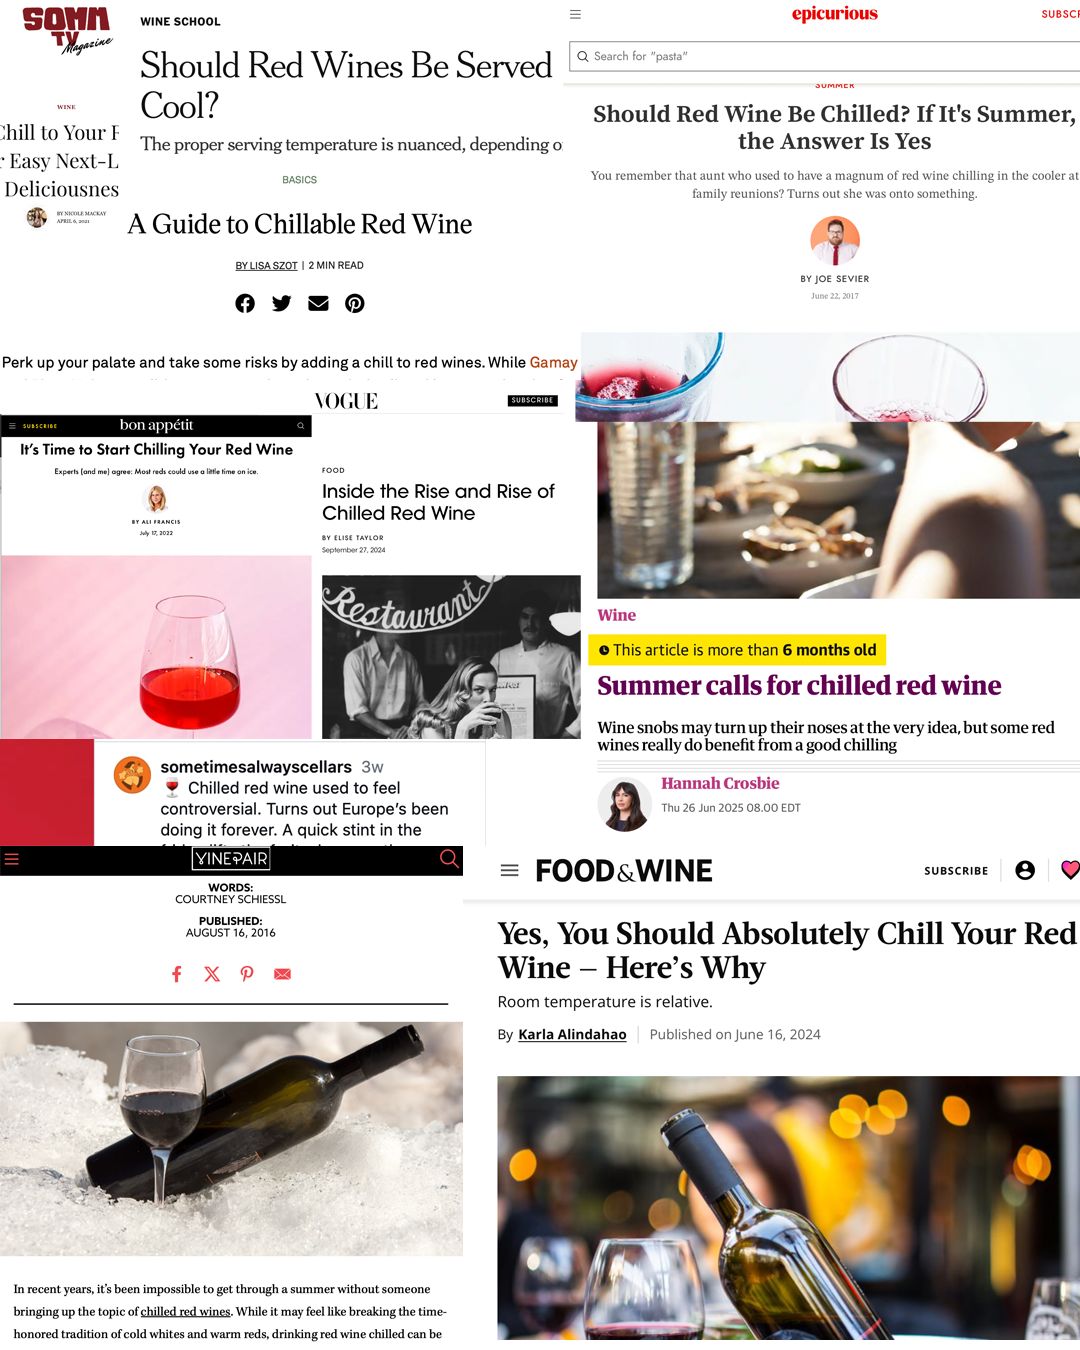Click the black Pinterest share icon
The width and height of the screenshot is (1080, 1350).
[x=354, y=303]
